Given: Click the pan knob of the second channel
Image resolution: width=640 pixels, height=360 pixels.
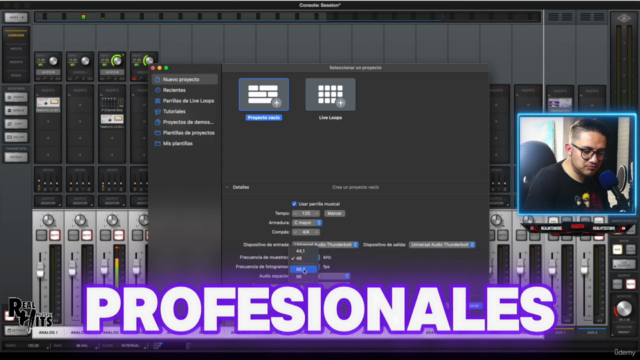Looking at the screenshot, I should (80, 220).
